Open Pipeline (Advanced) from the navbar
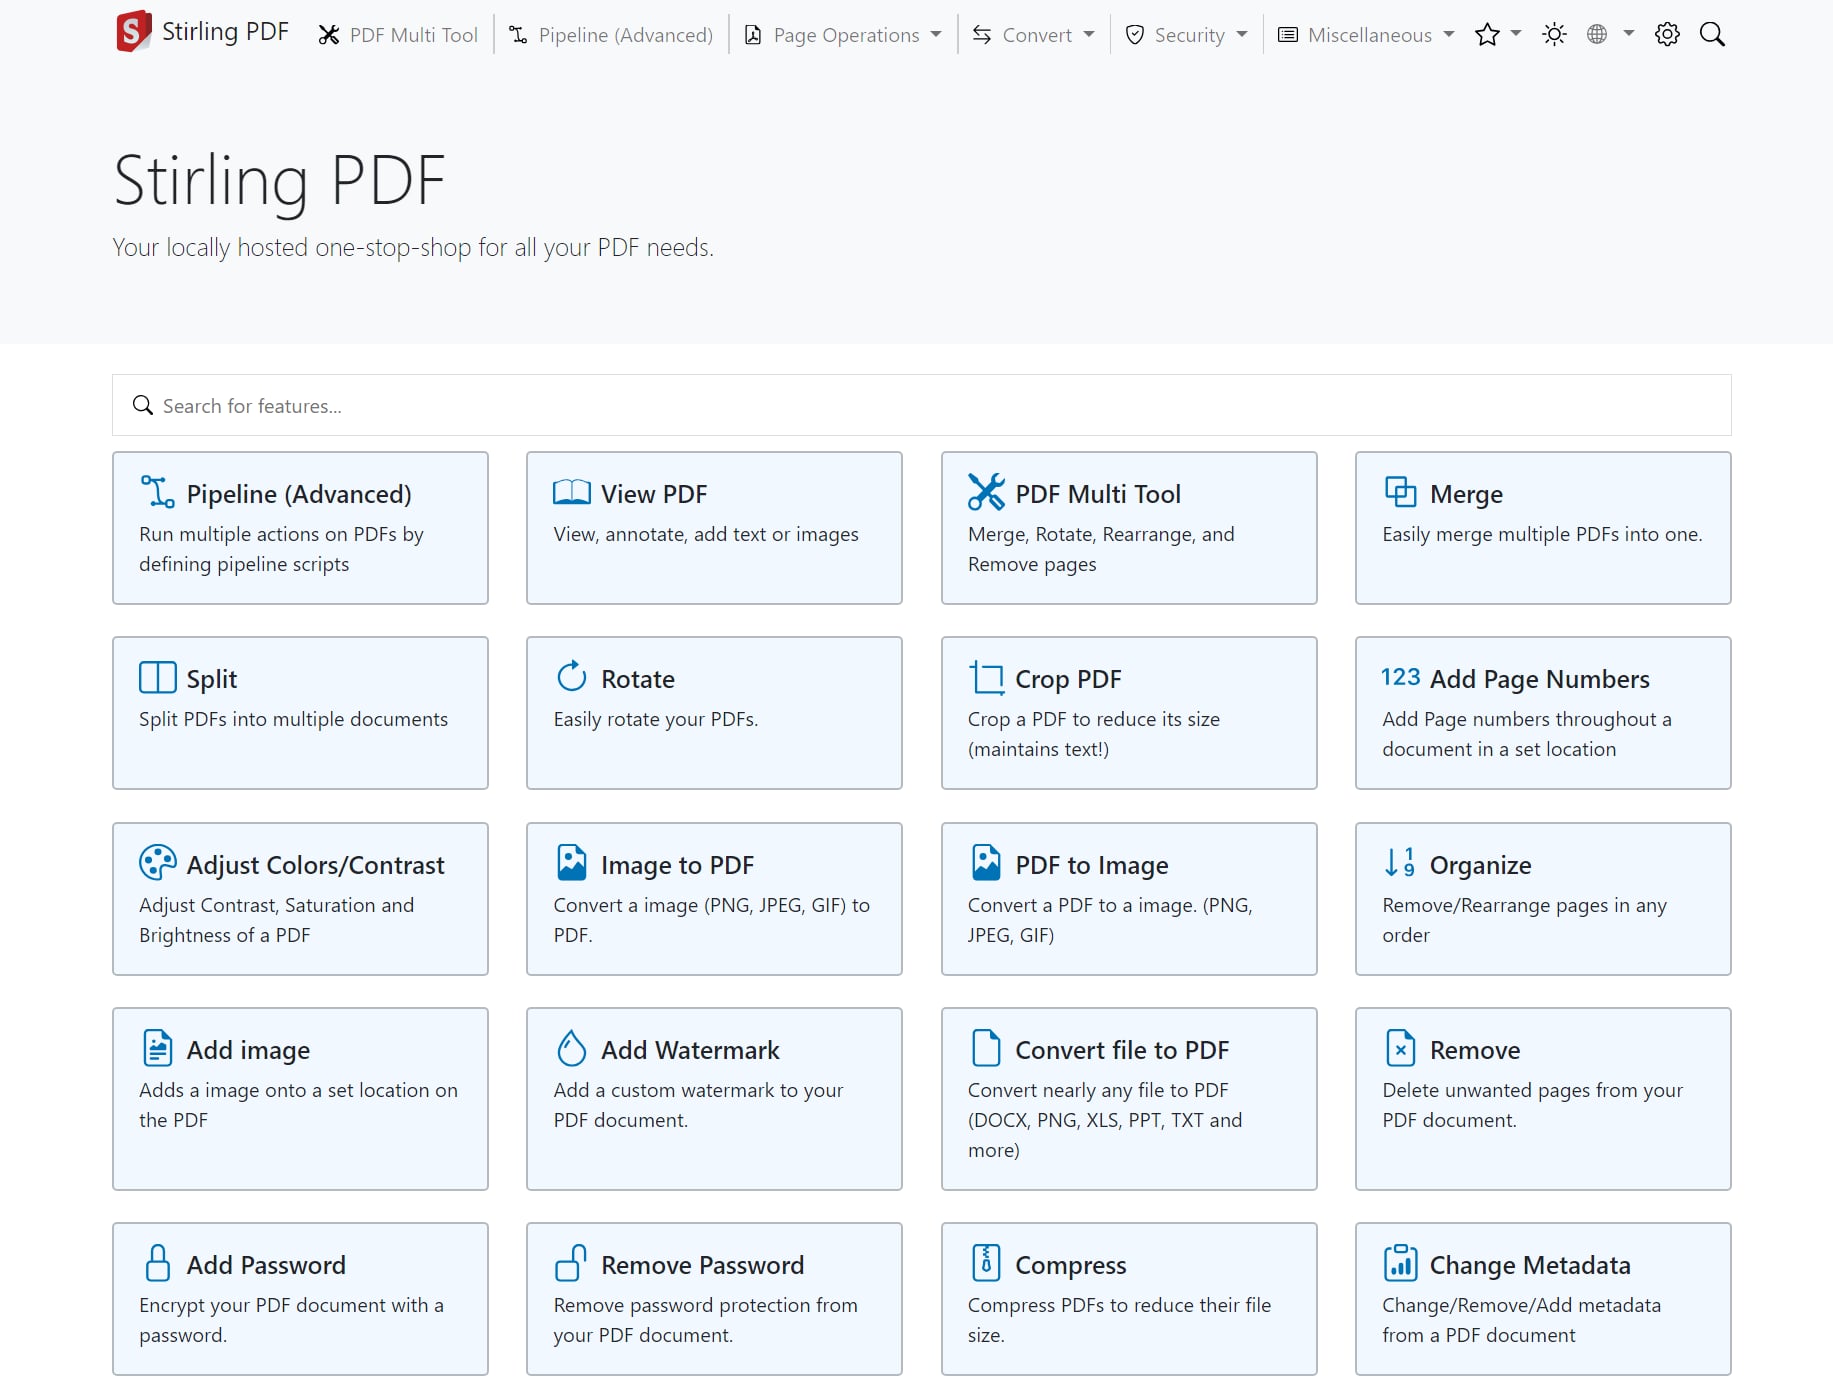This screenshot has width=1833, height=1392. click(x=611, y=35)
